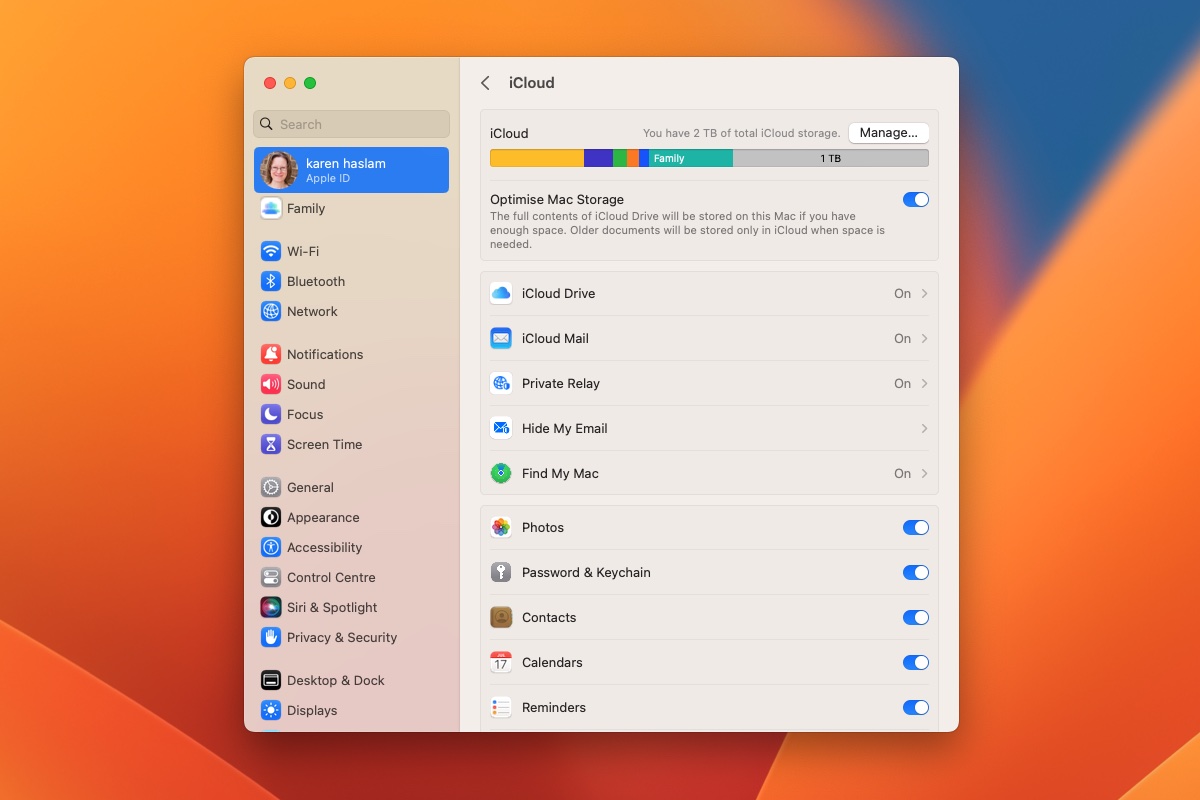Click the Desktop & Dock label
The image size is (1200, 800).
(x=336, y=680)
